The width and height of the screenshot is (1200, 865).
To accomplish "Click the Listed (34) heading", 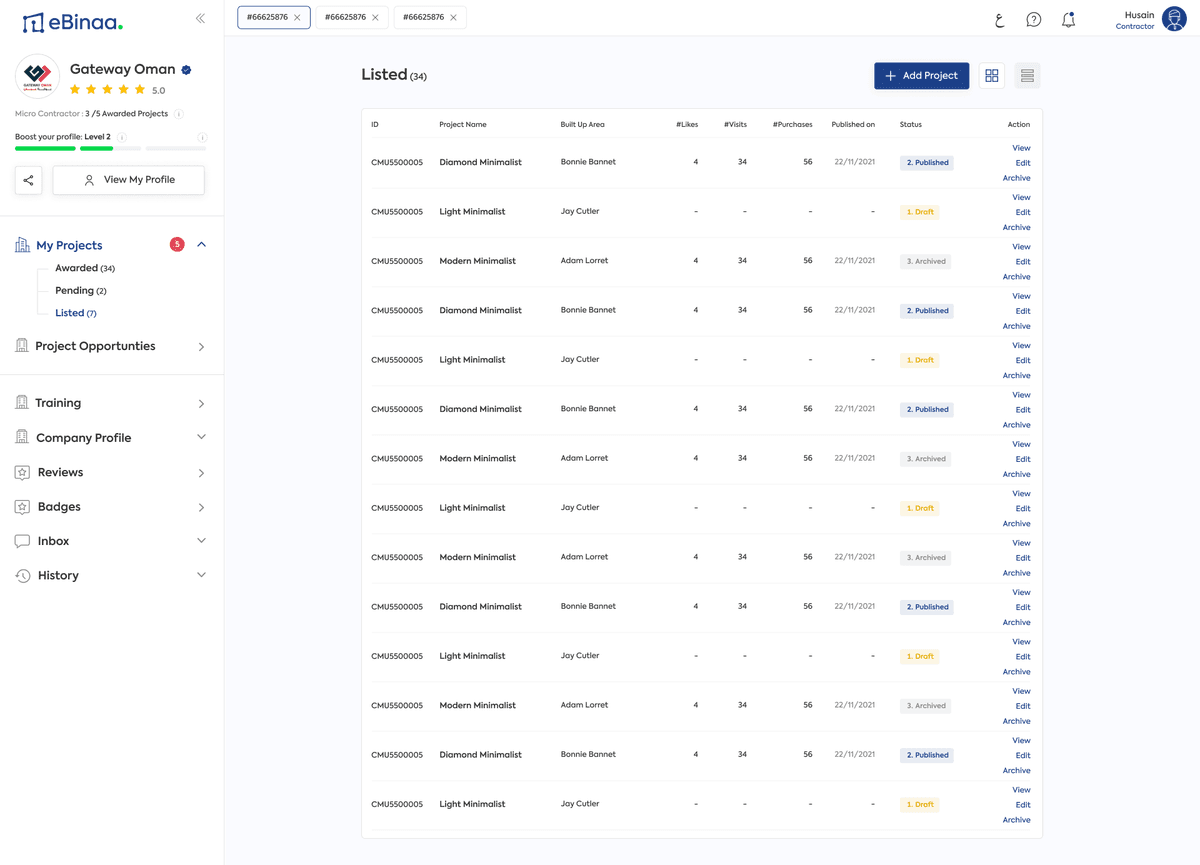I will (394, 75).
